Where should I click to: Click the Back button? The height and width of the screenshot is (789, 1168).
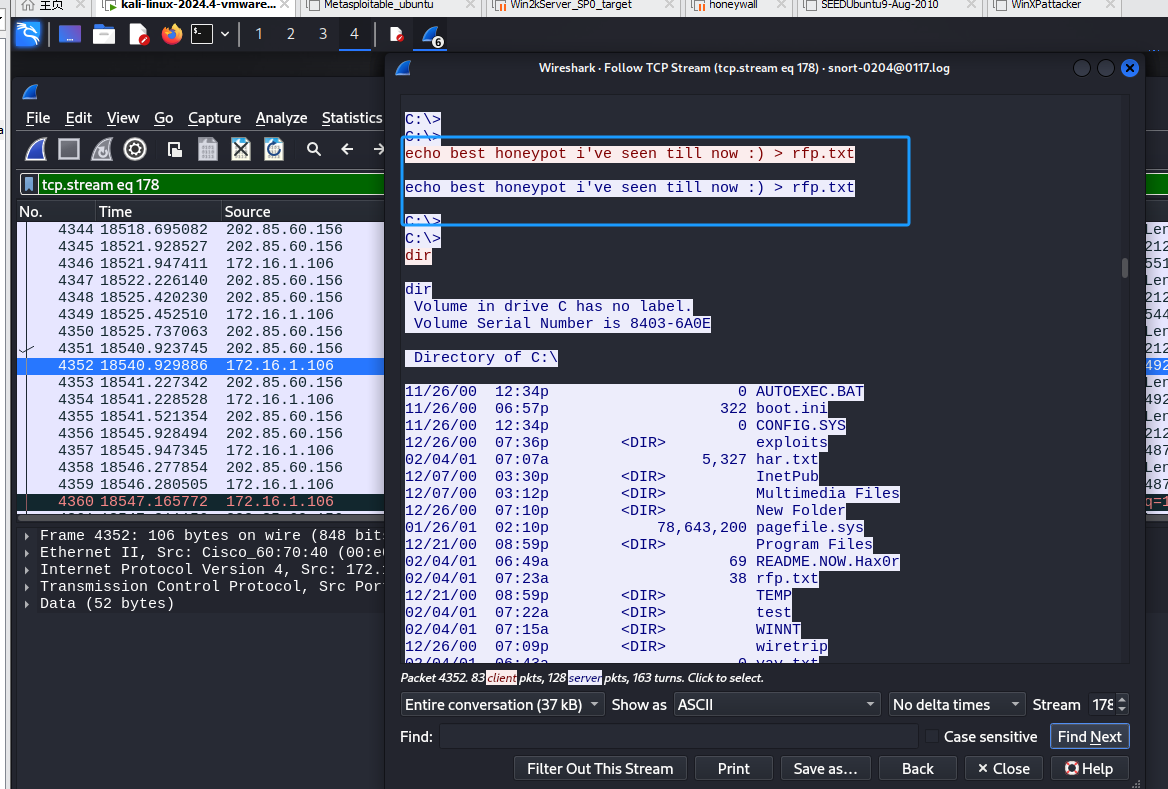(x=918, y=768)
